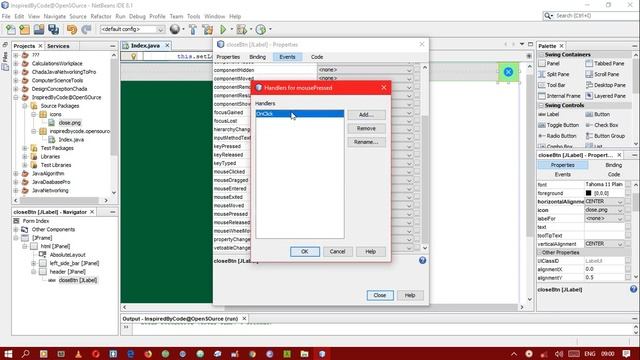Run the project with green play icon
This screenshot has width=640, height=360.
223,29
